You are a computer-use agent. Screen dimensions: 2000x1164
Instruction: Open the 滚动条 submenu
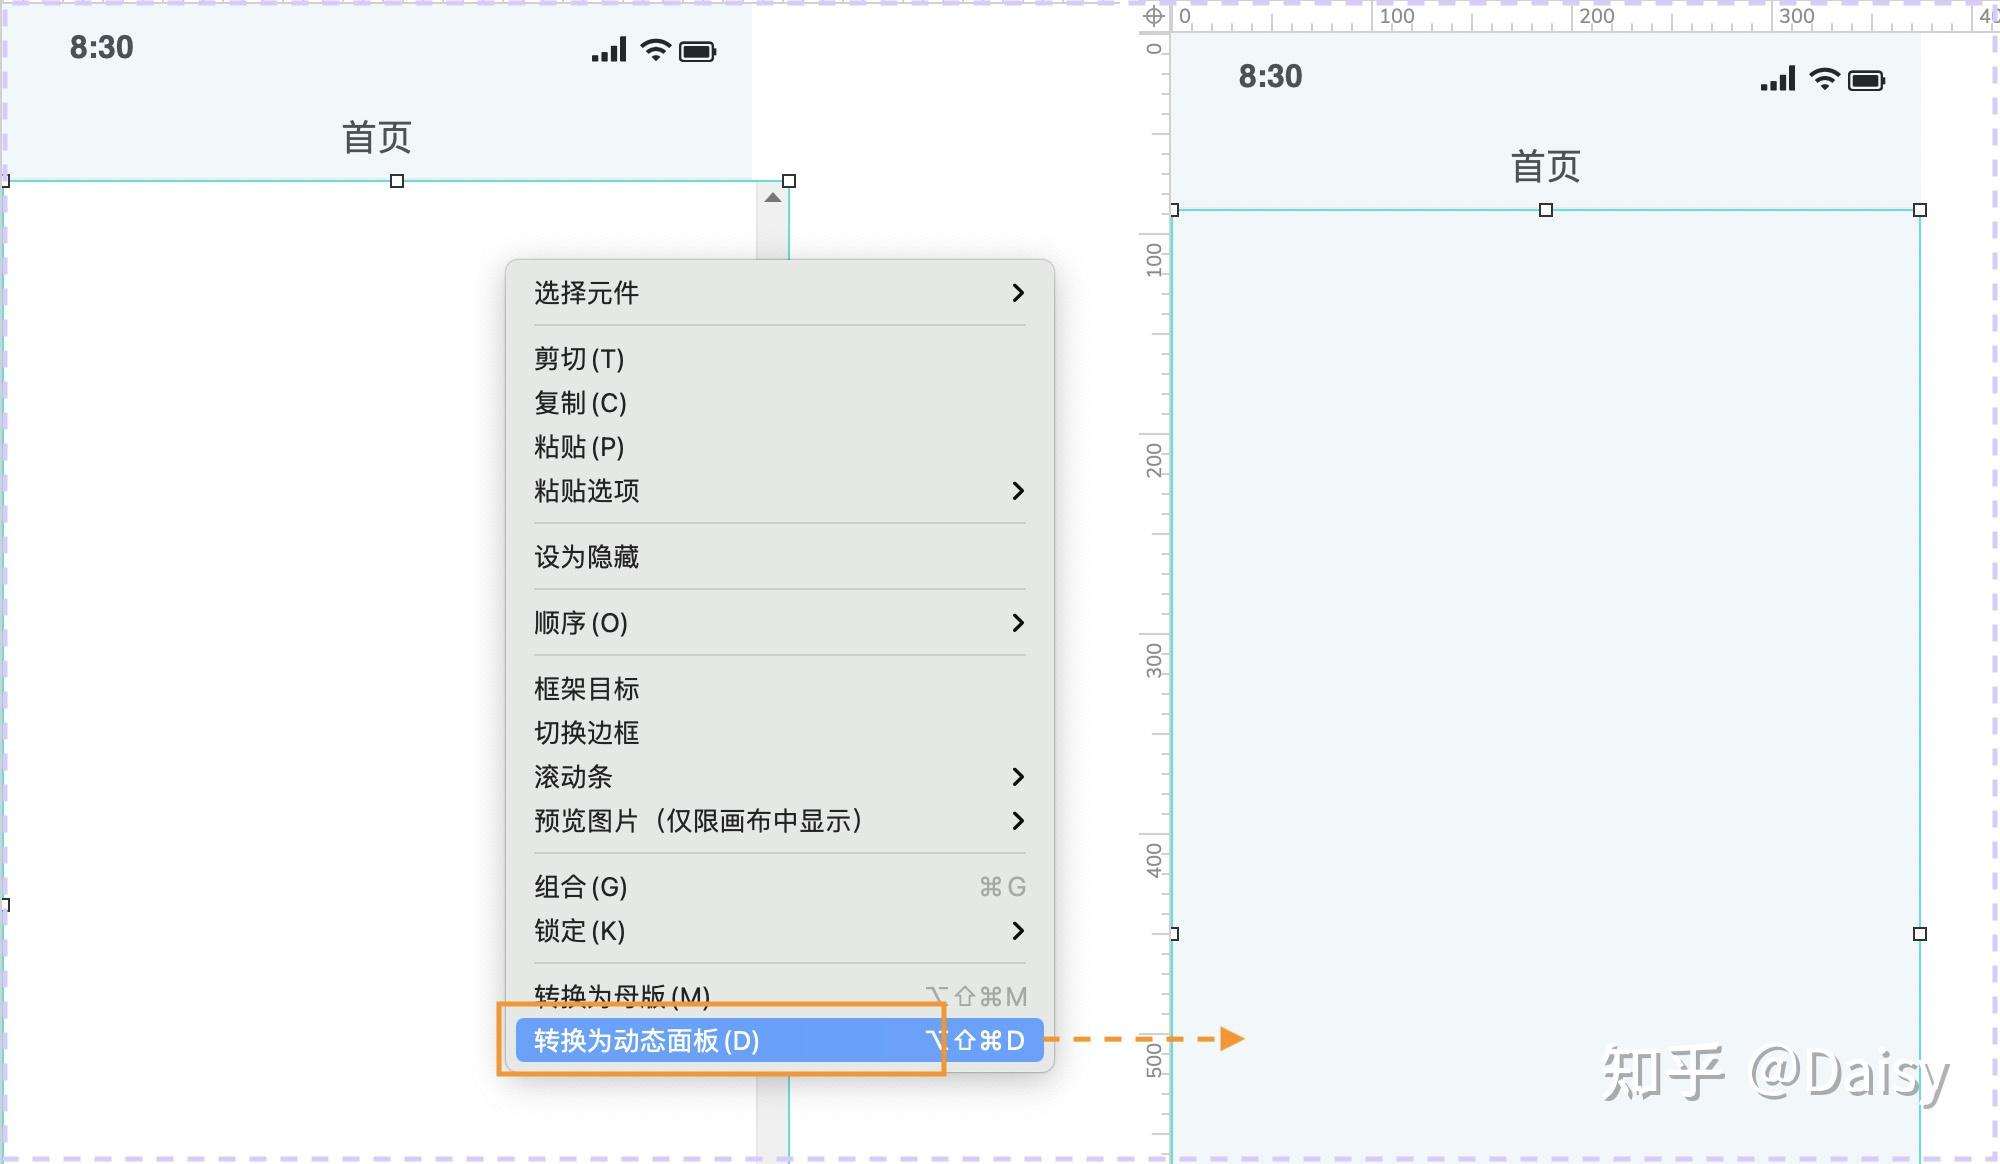coord(779,777)
